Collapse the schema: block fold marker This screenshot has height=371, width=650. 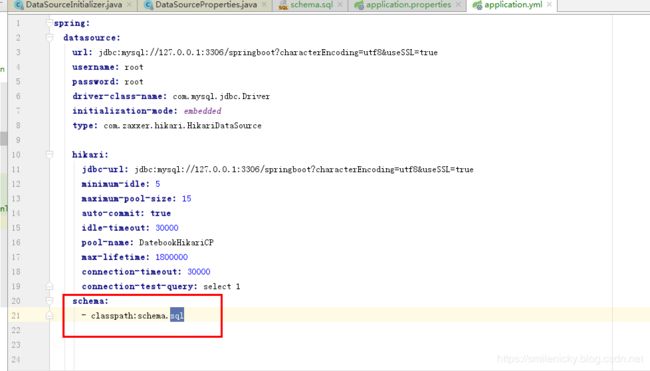tap(49, 301)
